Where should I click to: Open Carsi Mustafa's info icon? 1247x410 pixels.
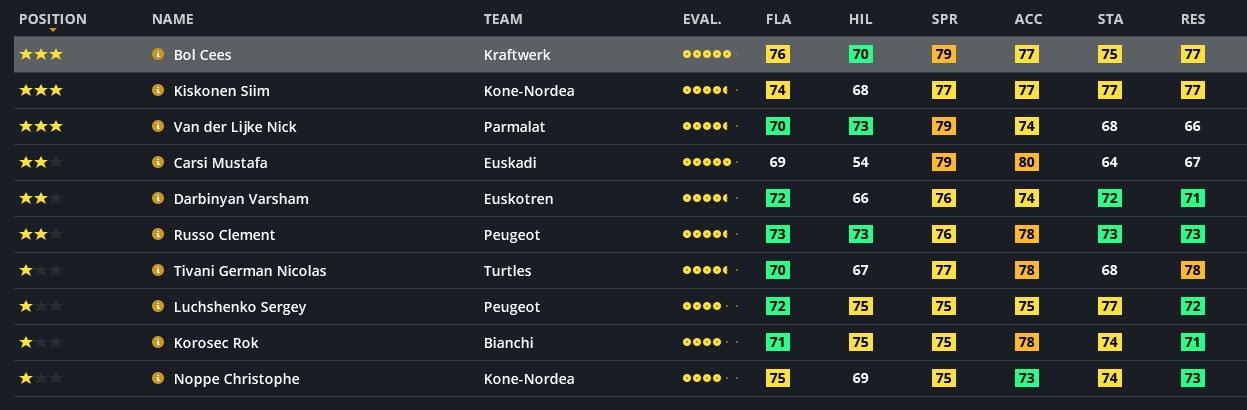coord(157,163)
